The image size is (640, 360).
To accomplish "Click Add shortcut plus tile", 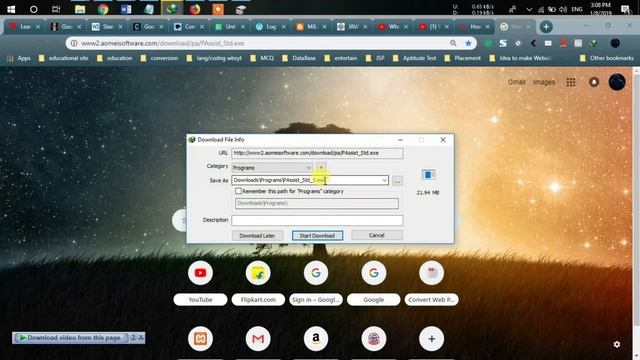I will [x=431, y=338].
